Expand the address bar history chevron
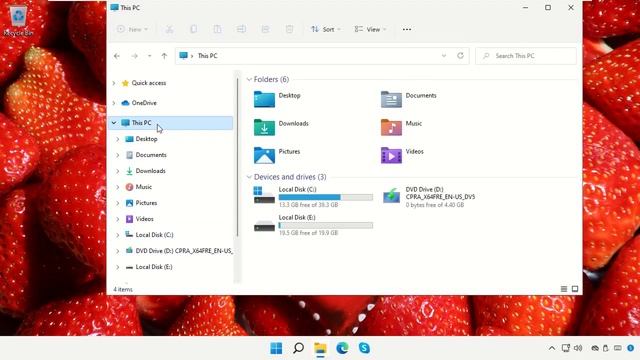 tap(444, 56)
